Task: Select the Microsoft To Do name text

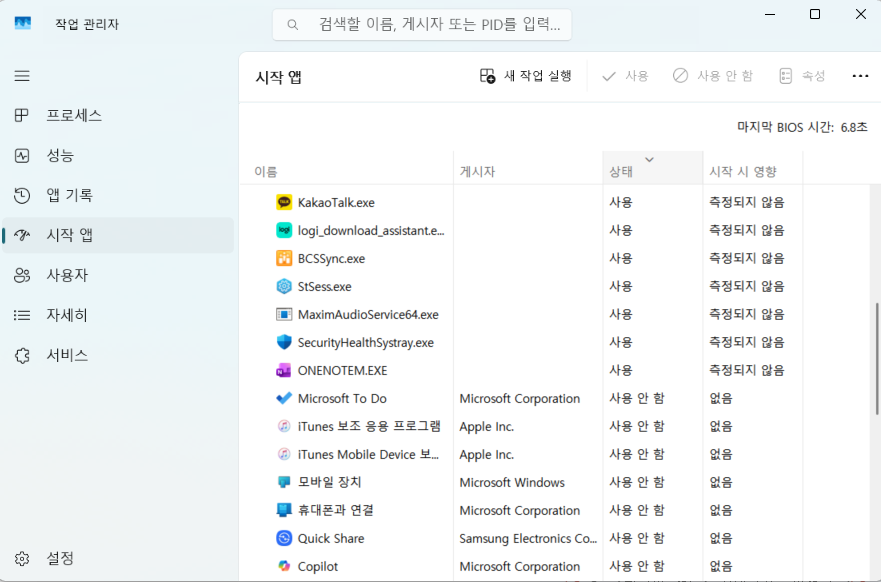Action: pyautogui.click(x=342, y=399)
